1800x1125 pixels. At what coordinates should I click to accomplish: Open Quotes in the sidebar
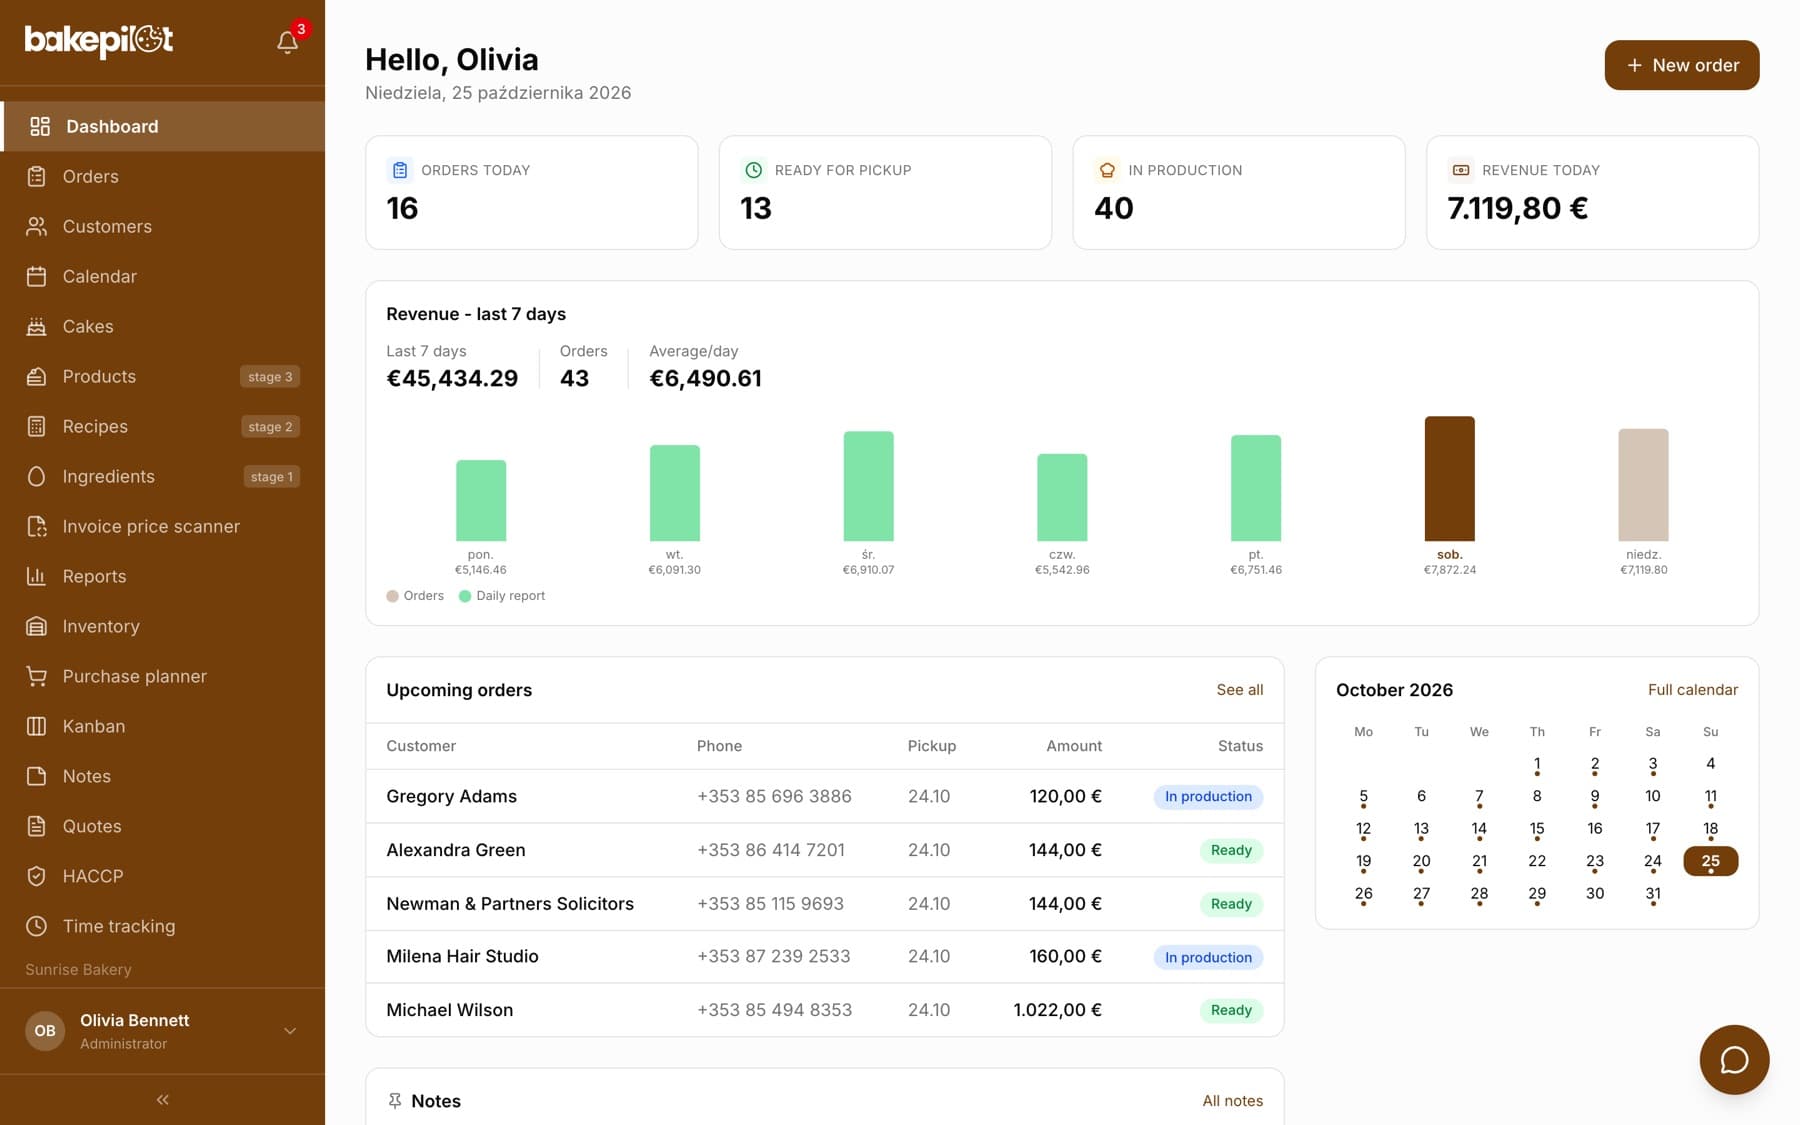162,826
